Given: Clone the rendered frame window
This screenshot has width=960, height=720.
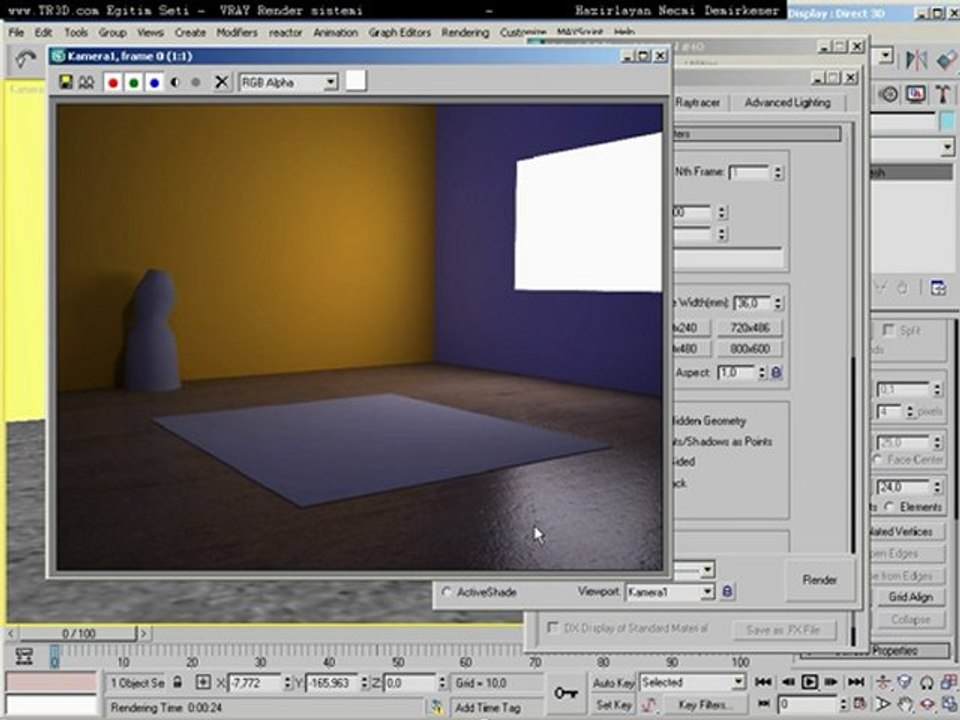Looking at the screenshot, I should click(x=86, y=82).
